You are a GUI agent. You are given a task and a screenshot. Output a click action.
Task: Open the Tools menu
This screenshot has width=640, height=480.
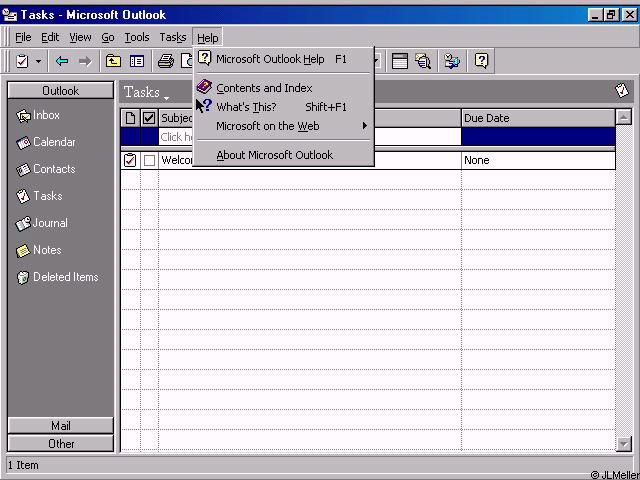click(137, 38)
